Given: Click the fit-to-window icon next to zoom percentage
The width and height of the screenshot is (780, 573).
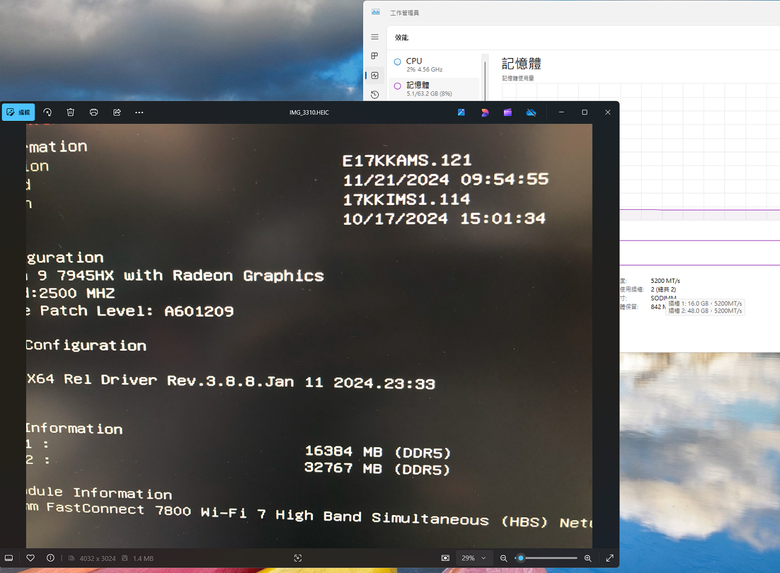Looking at the screenshot, I should click(x=445, y=558).
